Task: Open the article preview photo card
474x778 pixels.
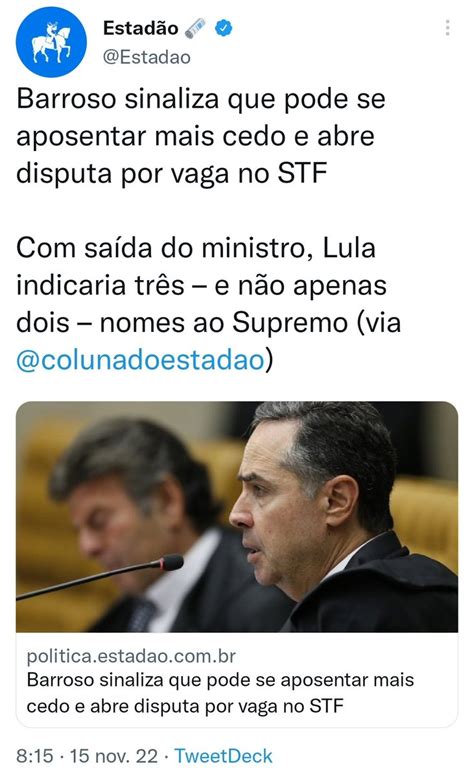Action: click(237, 516)
